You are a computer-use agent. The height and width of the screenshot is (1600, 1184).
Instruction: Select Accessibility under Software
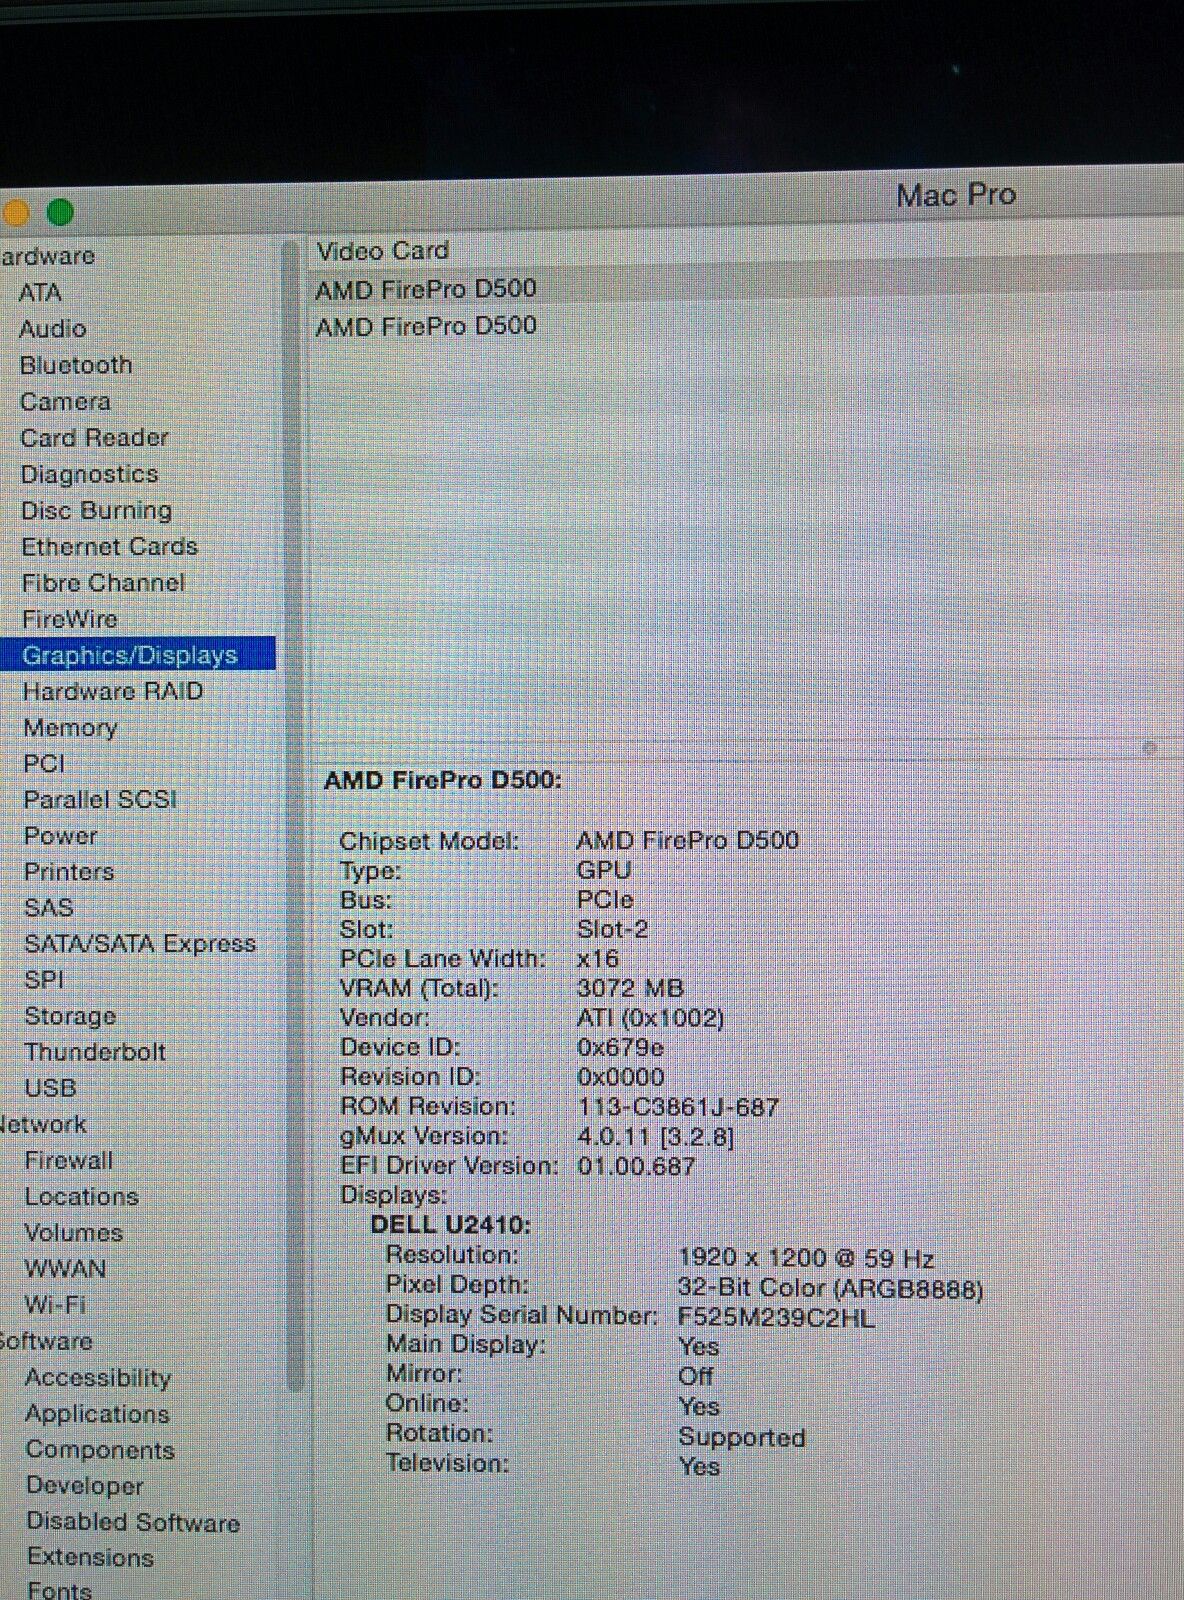click(x=98, y=1378)
